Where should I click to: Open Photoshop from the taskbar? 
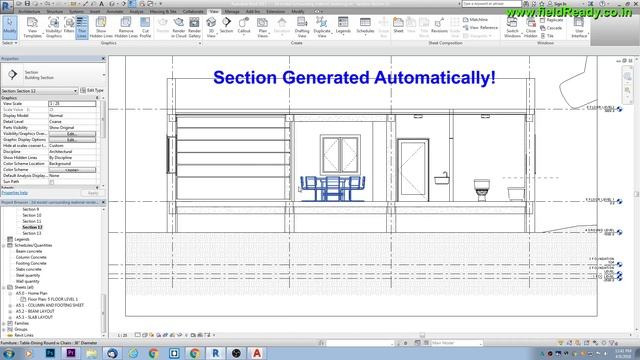pos(51,353)
